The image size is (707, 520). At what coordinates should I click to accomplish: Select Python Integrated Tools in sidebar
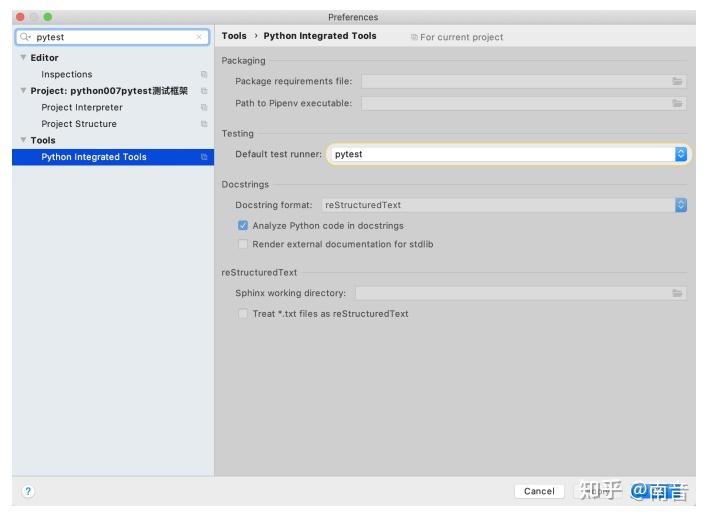[93, 157]
